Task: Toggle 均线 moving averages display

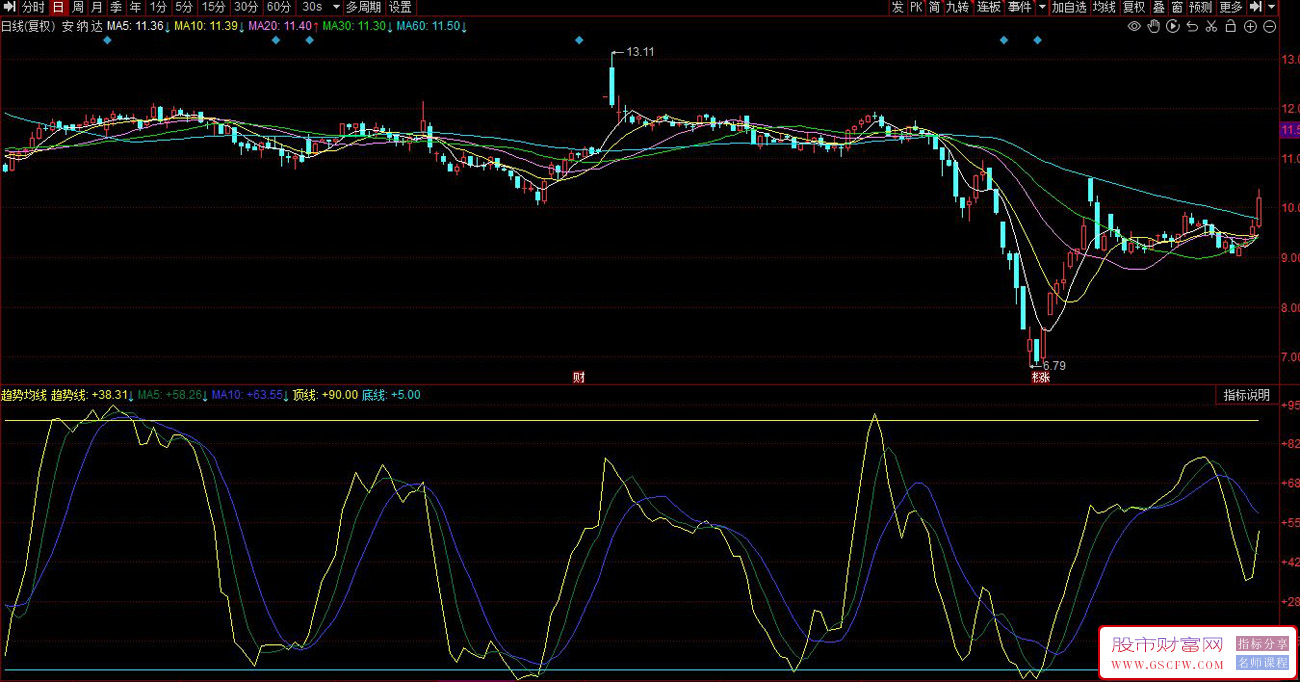Action: tap(1104, 7)
